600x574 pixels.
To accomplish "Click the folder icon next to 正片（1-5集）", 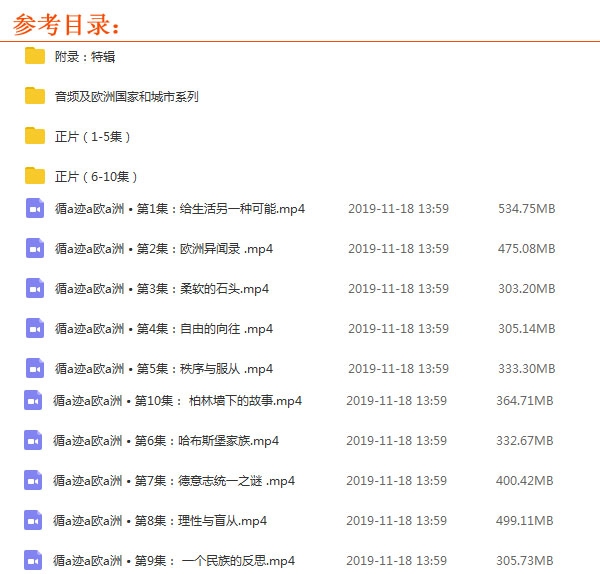I will tap(35, 136).
